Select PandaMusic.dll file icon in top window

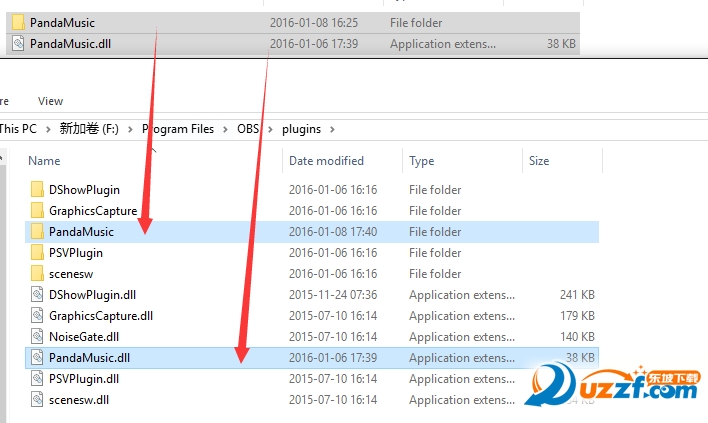(x=18, y=44)
